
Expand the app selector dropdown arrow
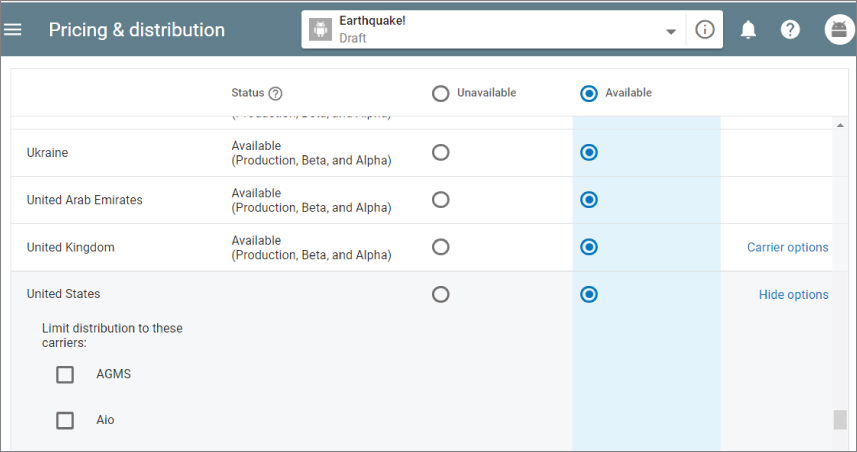(671, 31)
